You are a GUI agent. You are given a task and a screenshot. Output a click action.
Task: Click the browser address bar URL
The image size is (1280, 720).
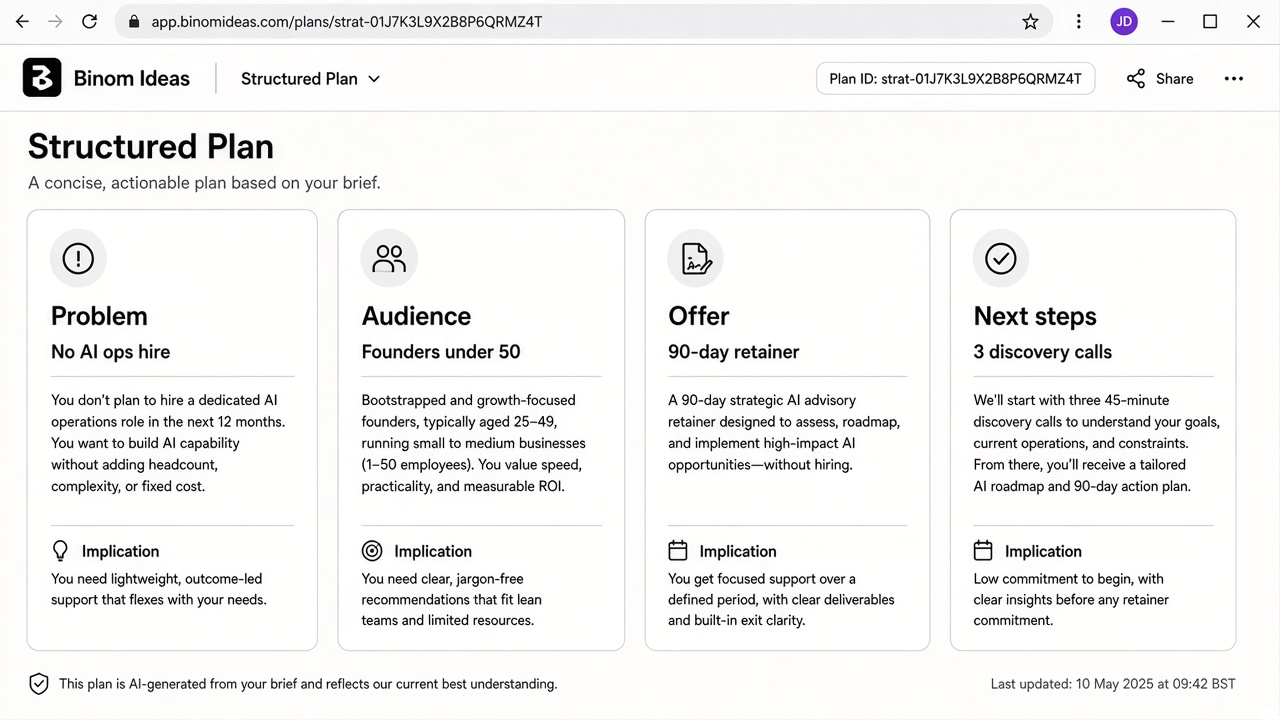click(347, 21)
